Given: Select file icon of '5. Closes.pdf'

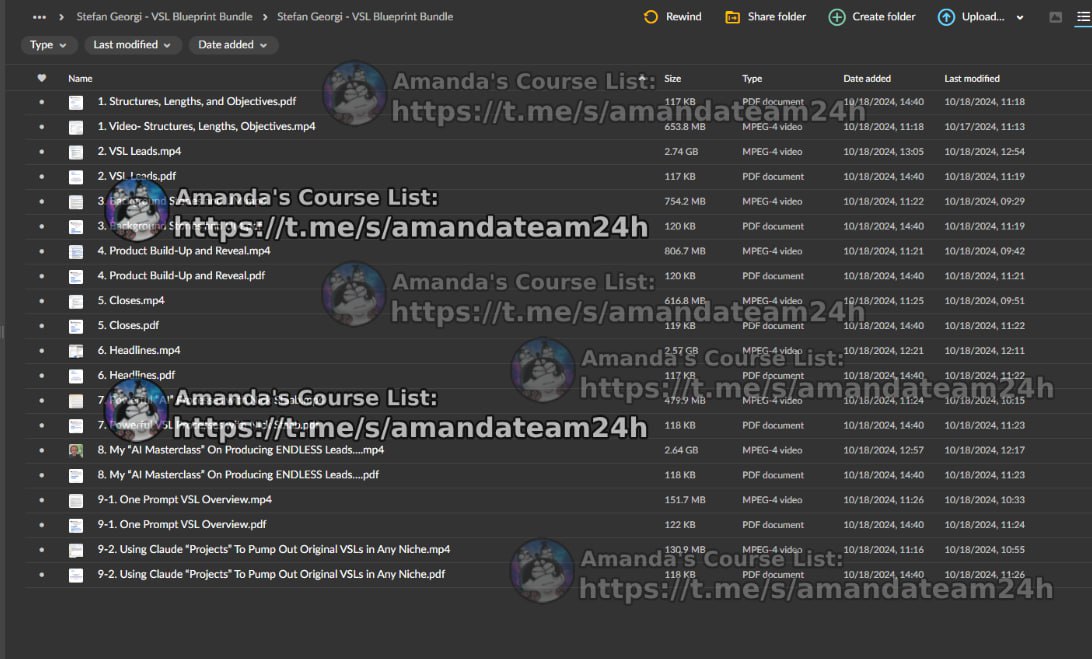Looking at the screenshot, I should point(76,326).
